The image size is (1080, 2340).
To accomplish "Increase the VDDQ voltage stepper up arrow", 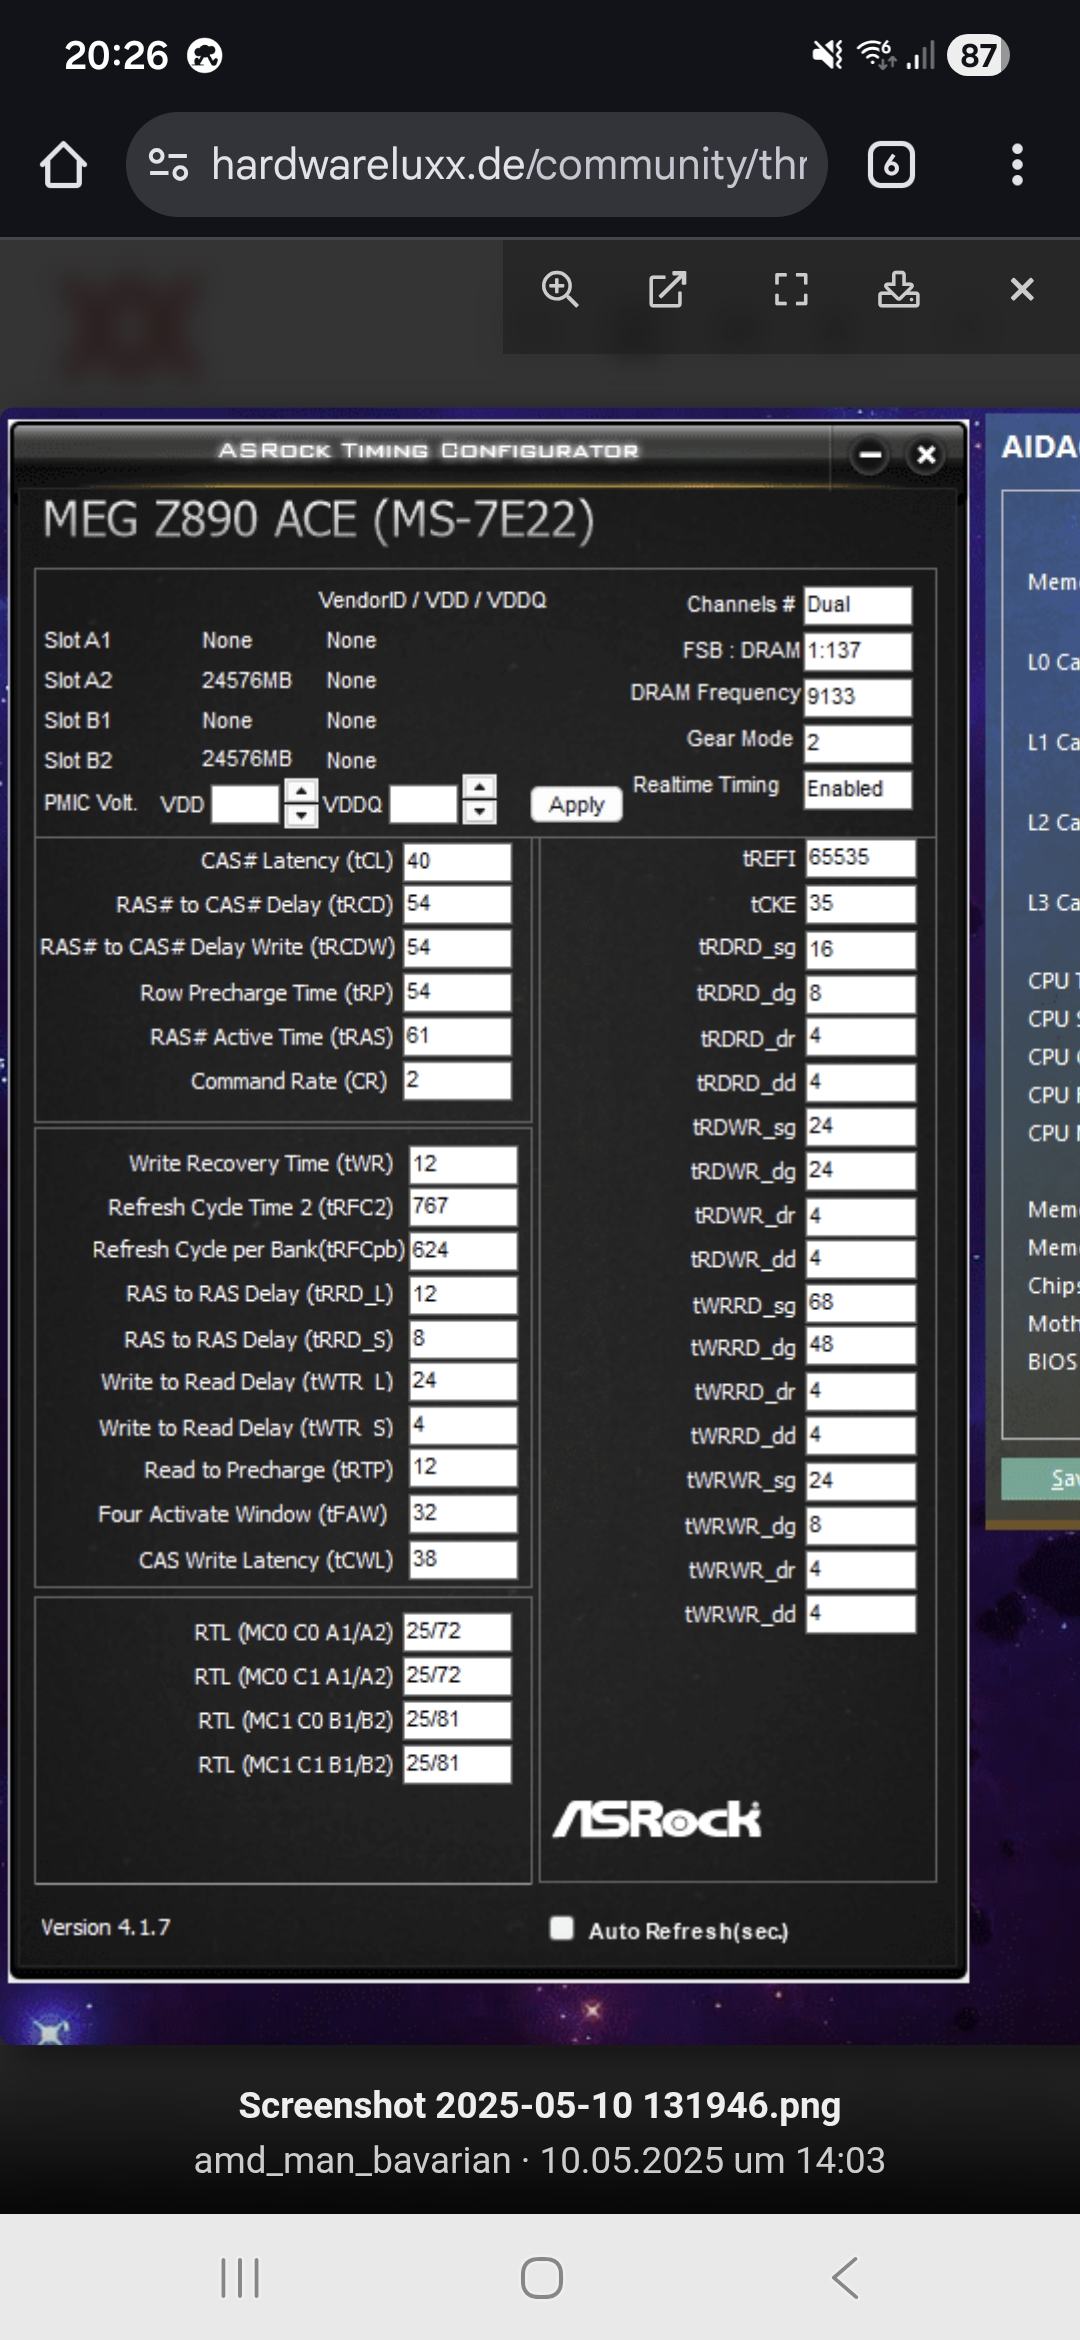I will pos(480,788).
